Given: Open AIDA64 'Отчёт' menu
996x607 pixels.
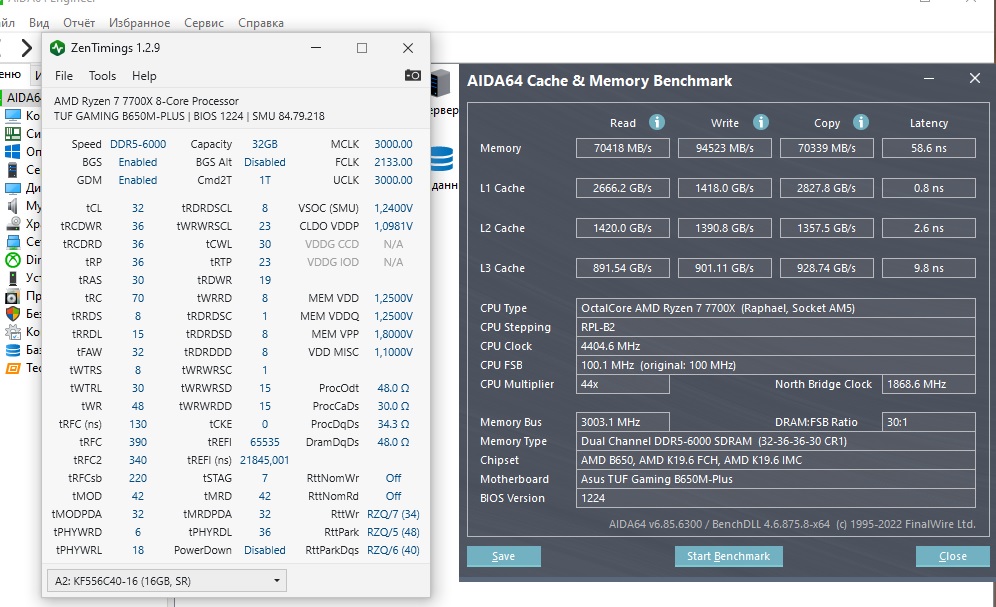Looking at the screenshot, I should [79, 23].
